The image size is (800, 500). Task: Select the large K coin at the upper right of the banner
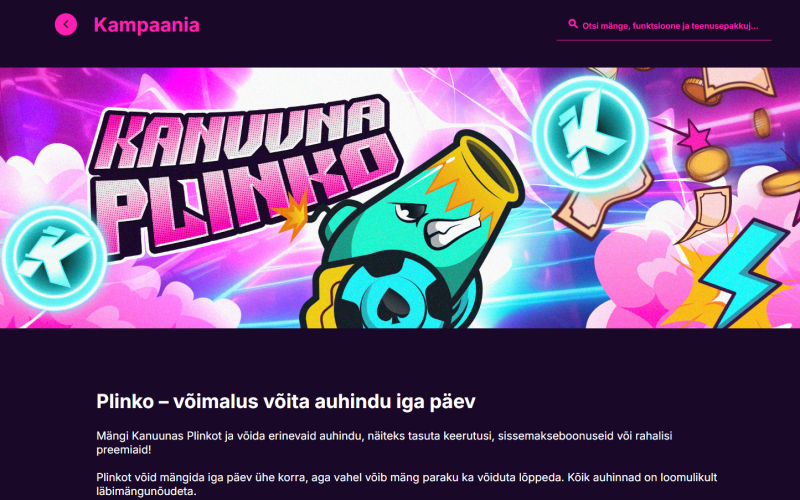click(590, 134)
